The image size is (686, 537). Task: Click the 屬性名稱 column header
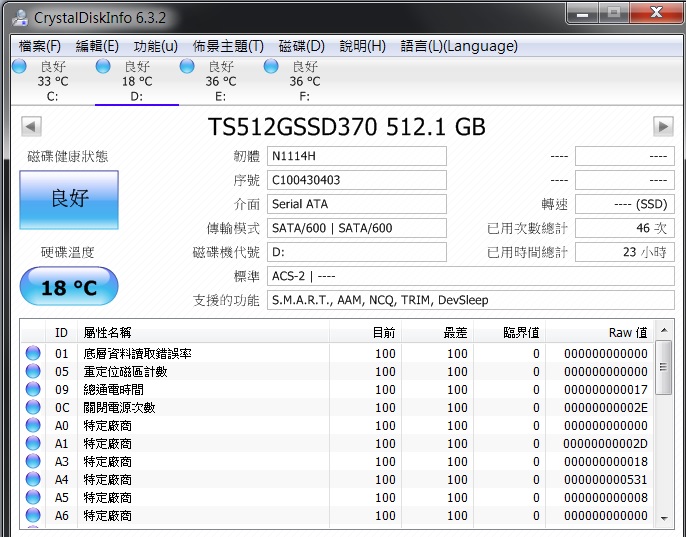pyautogui.click(x=203, y=333)
